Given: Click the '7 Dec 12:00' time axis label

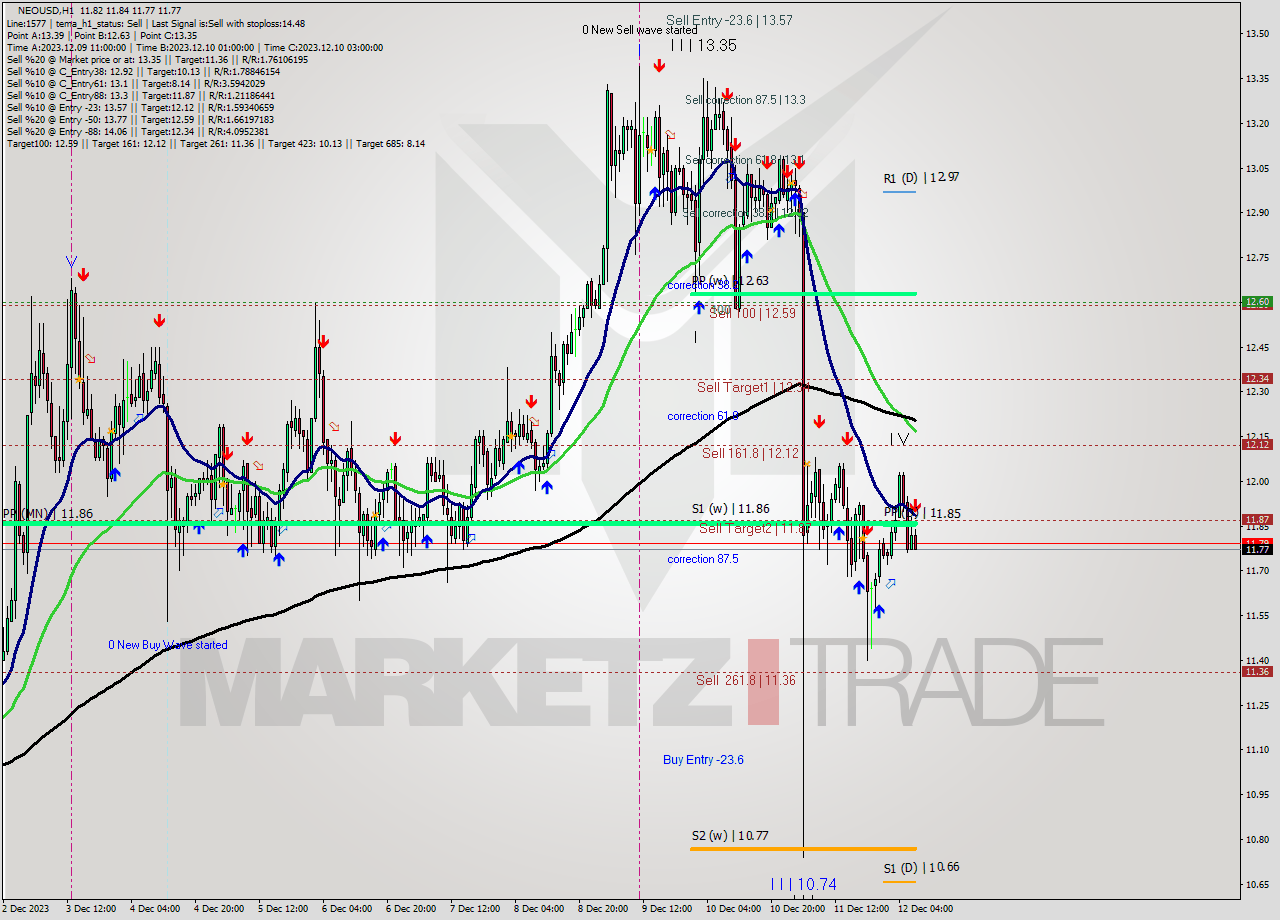Looking at the screenshot, I should click(475, 909).
